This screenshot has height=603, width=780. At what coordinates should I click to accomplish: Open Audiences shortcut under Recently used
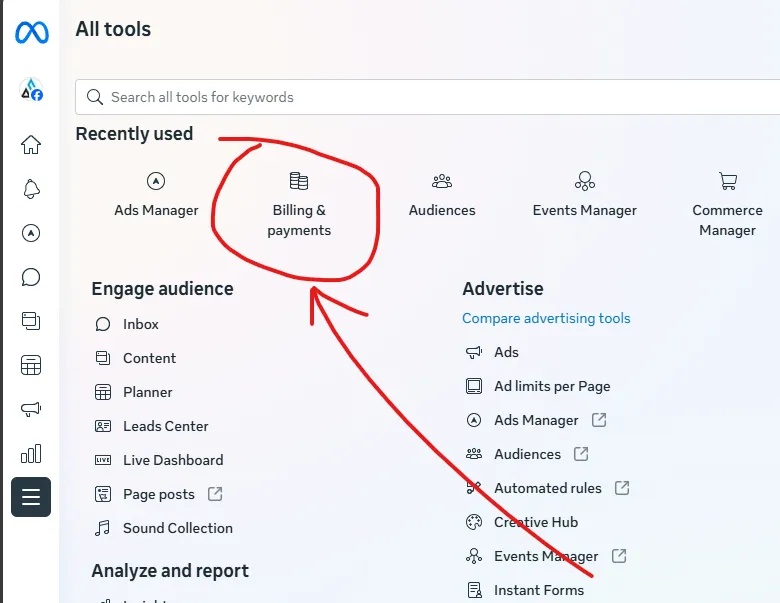[442, 196]
